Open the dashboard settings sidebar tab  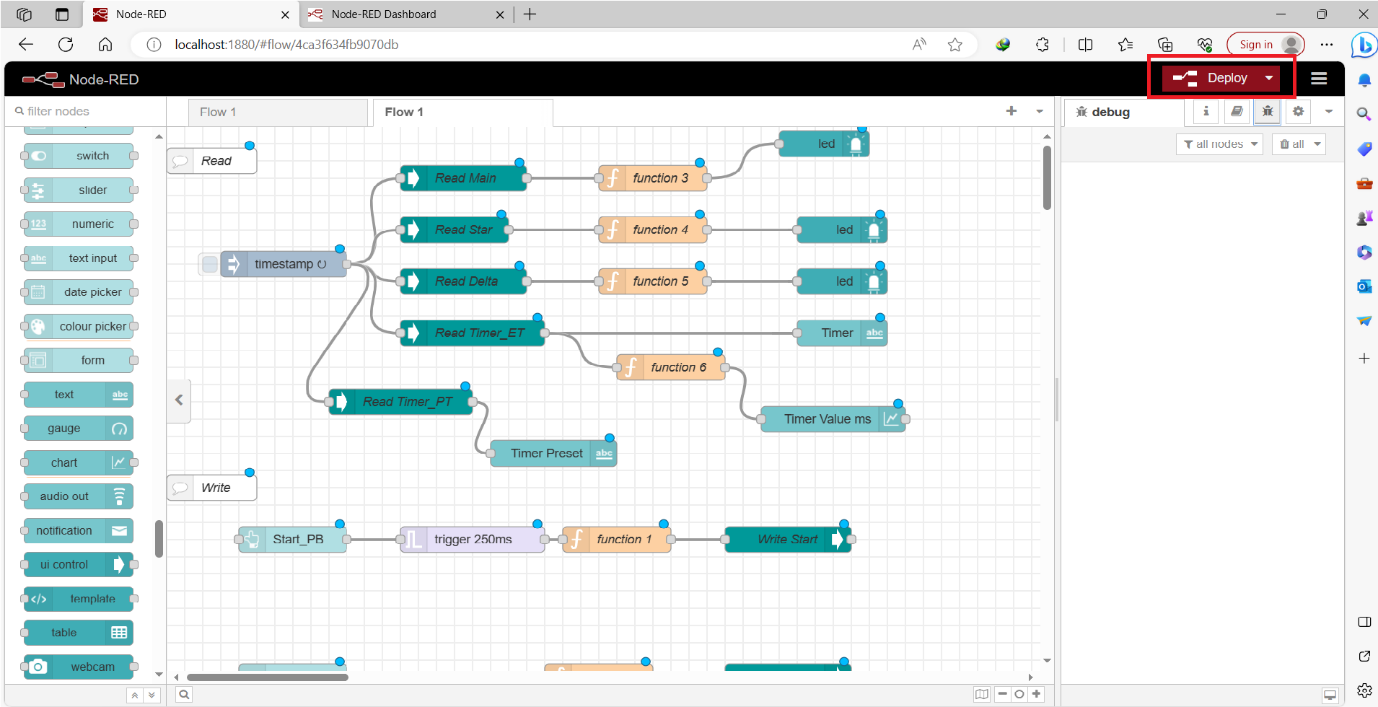pos(1298,111)
